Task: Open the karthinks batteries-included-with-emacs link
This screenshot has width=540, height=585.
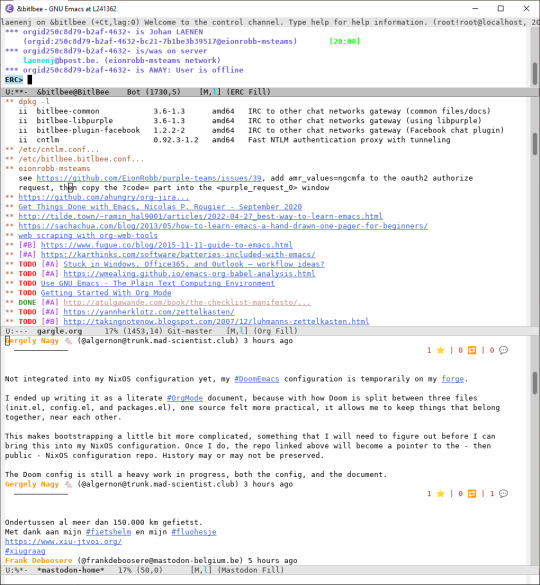Action: 178,254
